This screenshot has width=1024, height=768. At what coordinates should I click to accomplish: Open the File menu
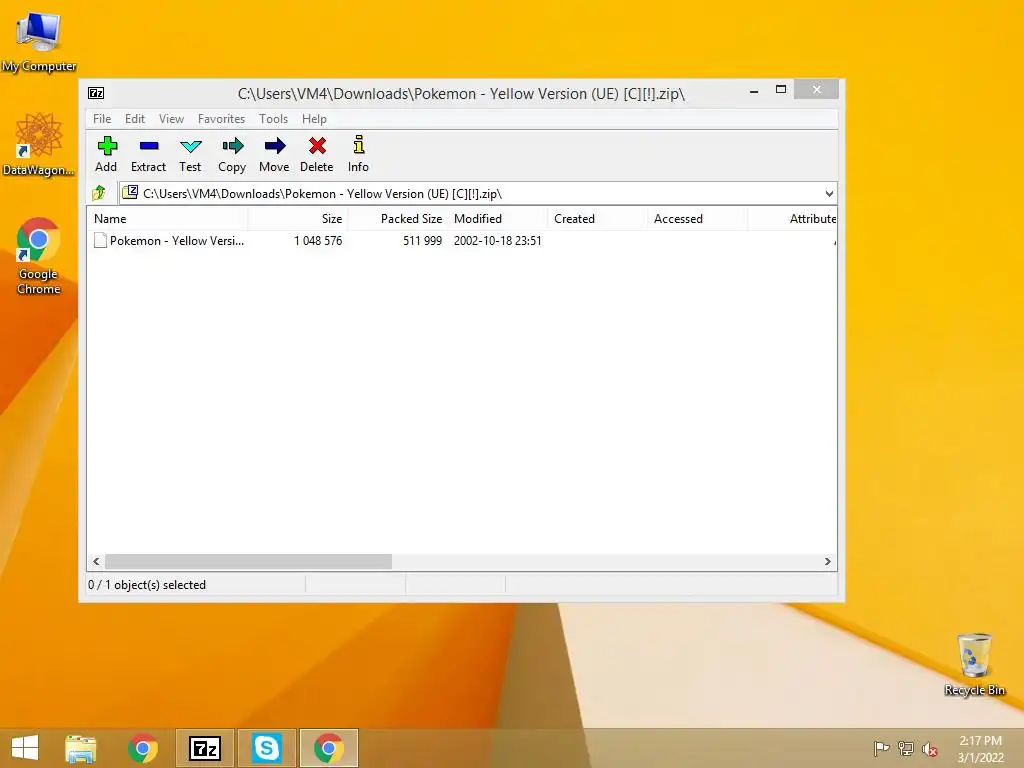[102, 119]
